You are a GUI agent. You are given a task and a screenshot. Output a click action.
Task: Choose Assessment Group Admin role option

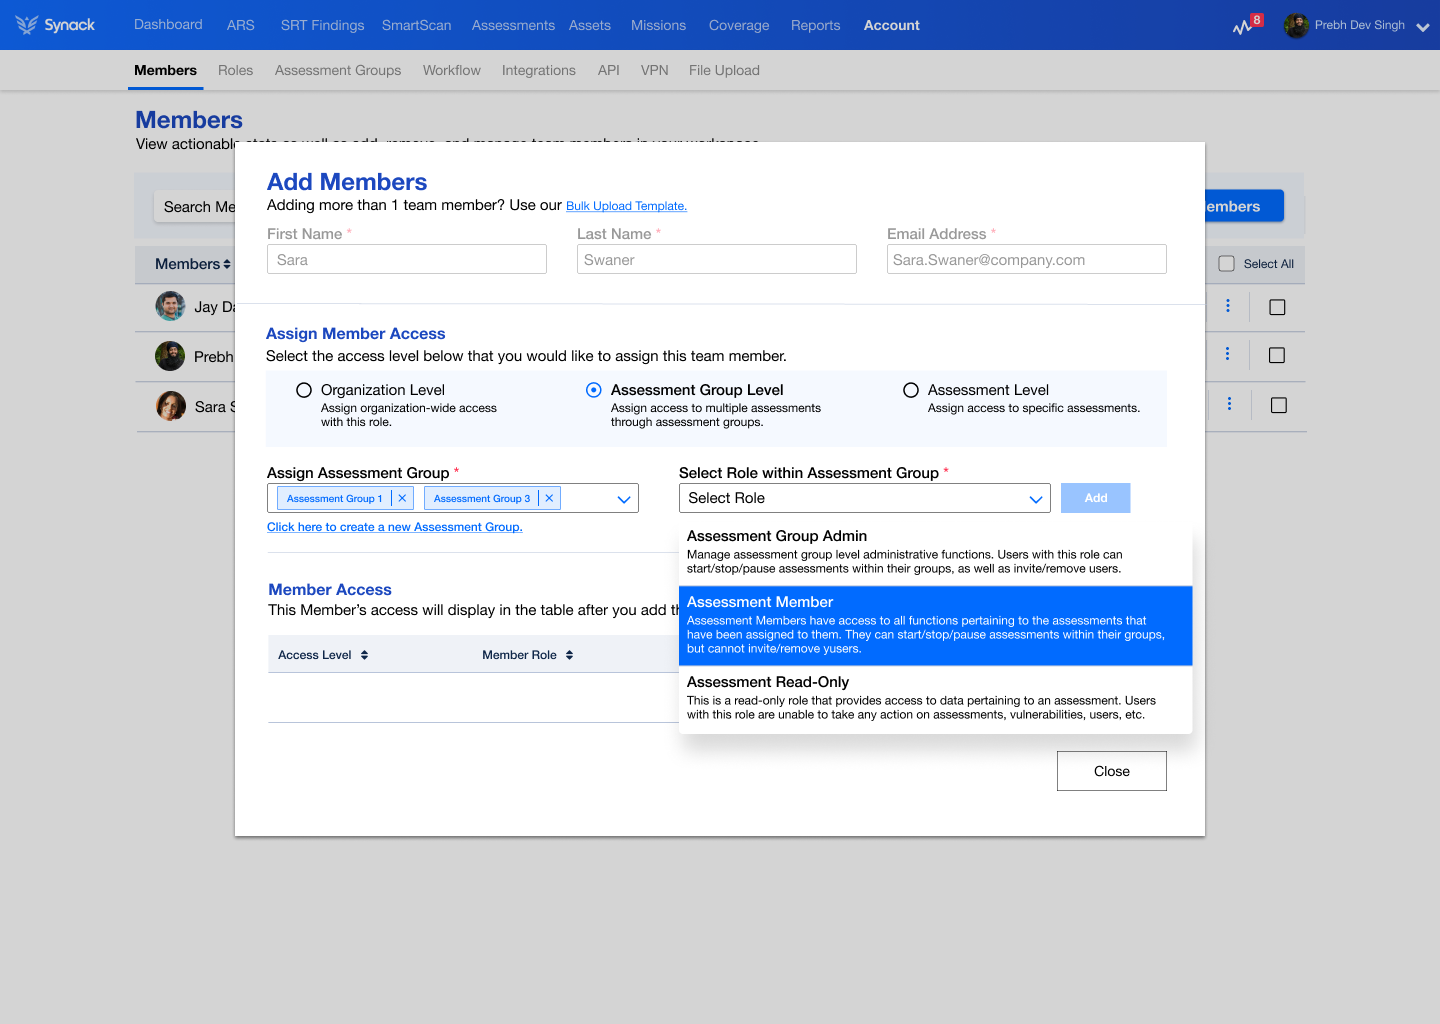pyautogui.click(x=936, y=552)
